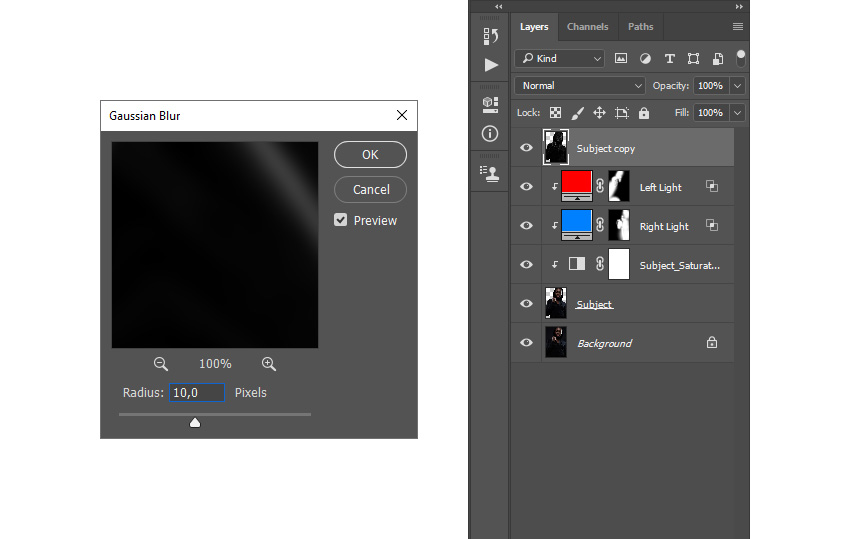Image resolution: width=850 pixels, height=539 pixels.
Task: Open the History panel icon
Action: tap(490, 36)
